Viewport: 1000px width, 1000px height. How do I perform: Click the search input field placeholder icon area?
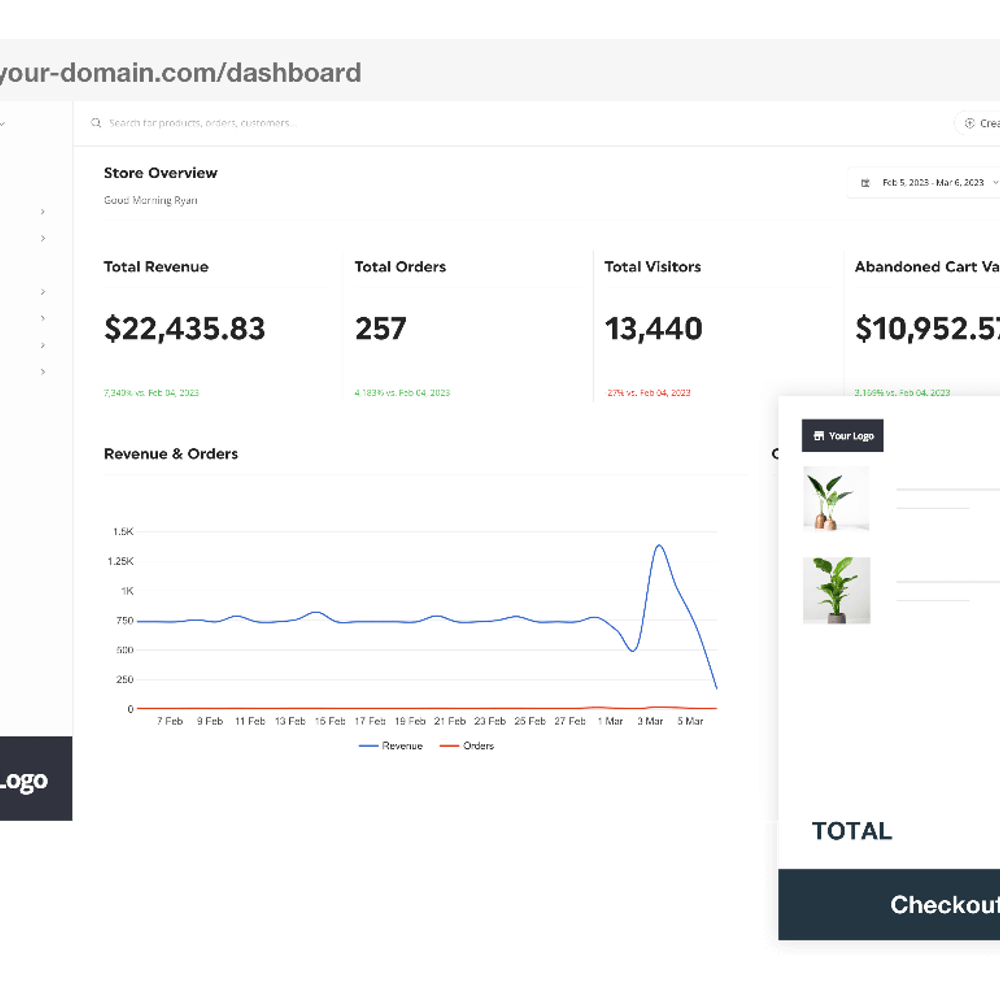(96, 122)
